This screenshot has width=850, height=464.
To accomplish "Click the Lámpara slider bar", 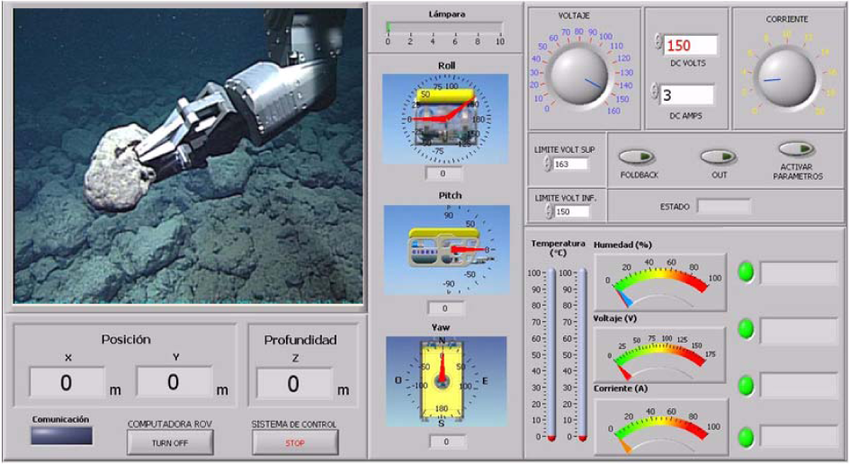I will [445, 27].
